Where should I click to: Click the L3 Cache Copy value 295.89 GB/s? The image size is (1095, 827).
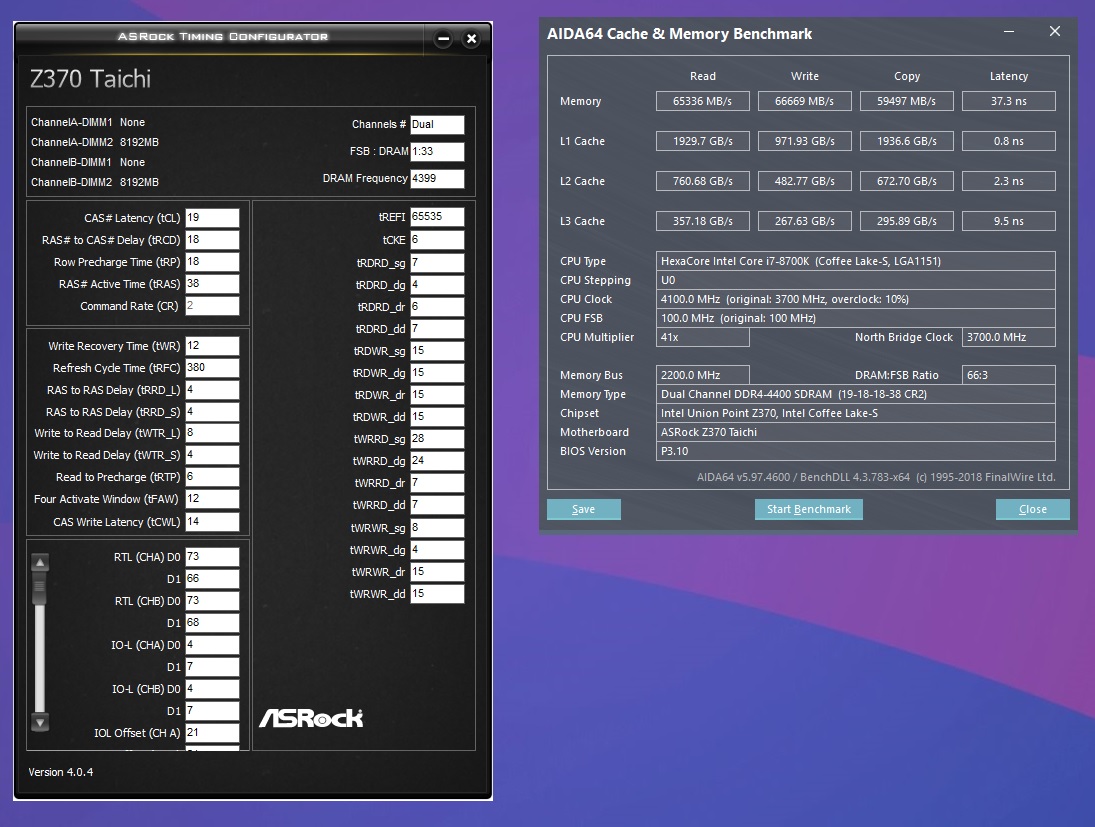(906, 221)
